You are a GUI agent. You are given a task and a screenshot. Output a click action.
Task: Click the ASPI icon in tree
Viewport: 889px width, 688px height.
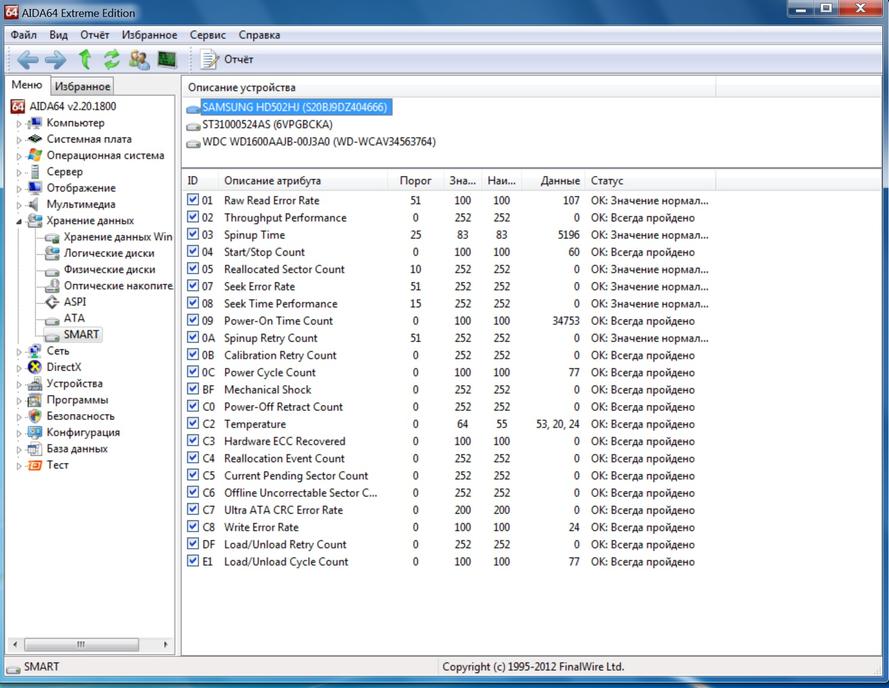52,302
